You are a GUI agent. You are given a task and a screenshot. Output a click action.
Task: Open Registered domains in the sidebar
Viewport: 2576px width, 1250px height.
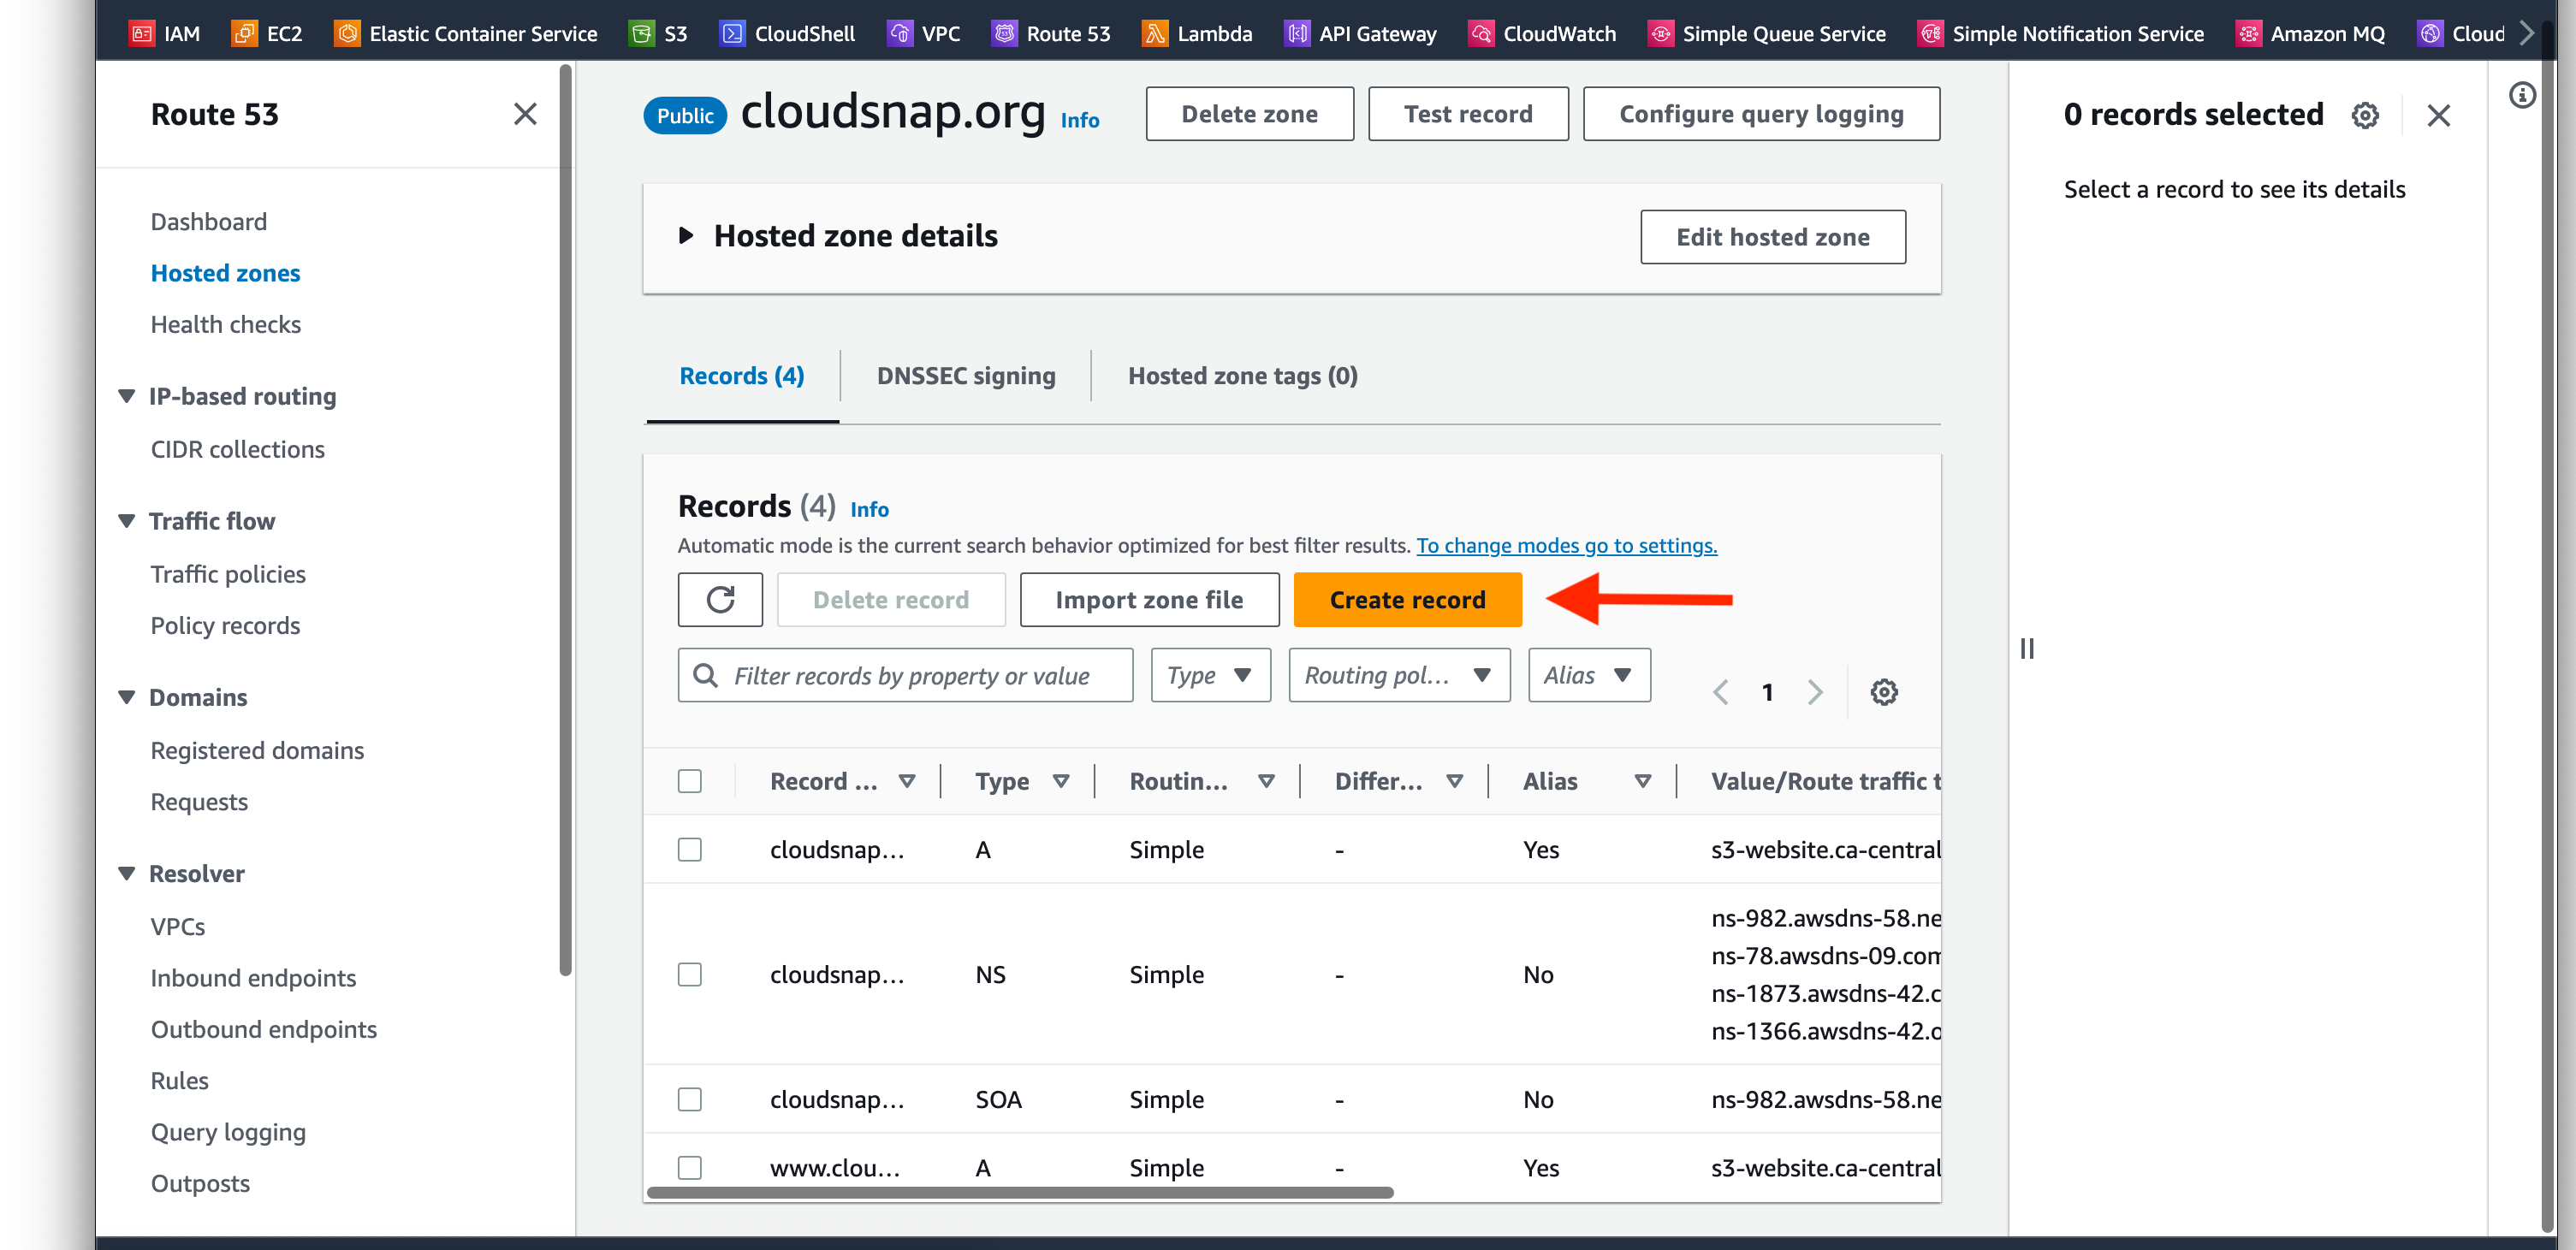257,750
